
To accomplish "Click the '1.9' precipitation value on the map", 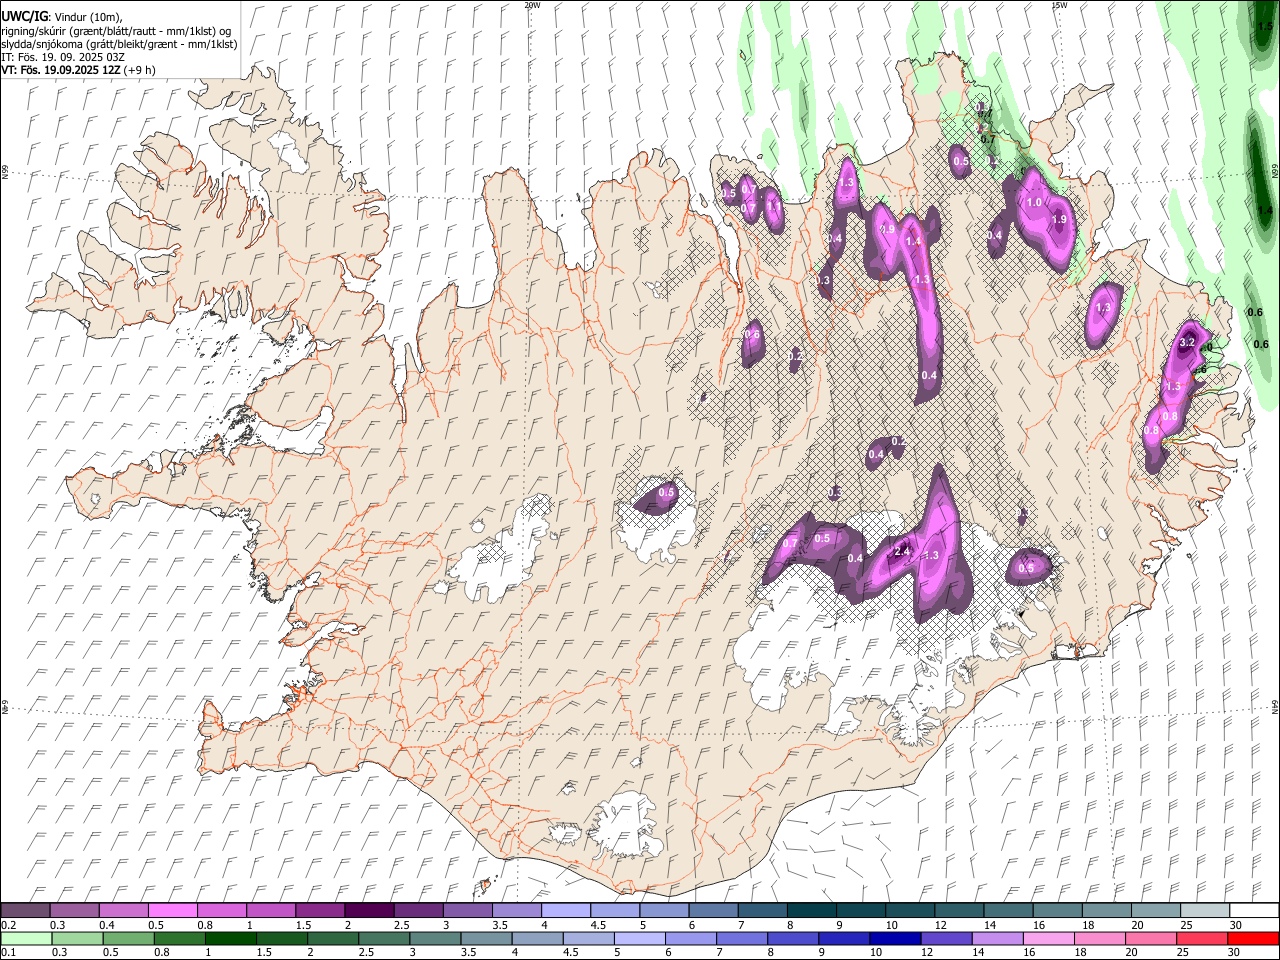I will tap(1059, 219).
